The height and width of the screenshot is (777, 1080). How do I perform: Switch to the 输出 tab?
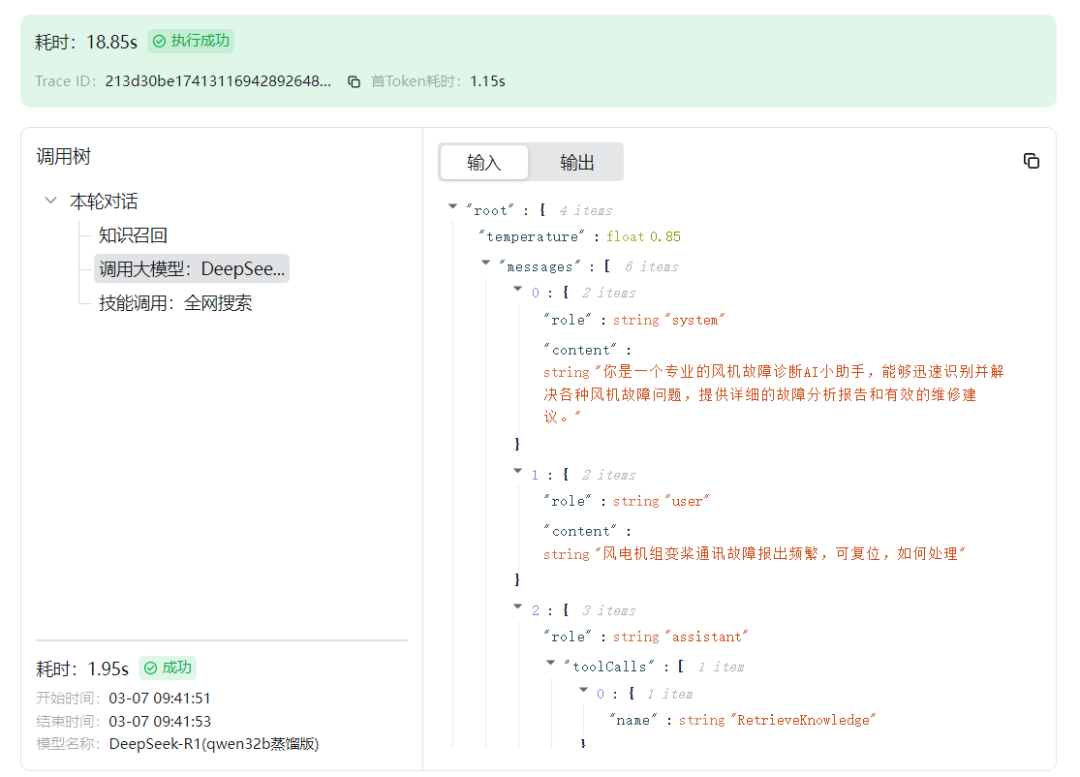[x=577, y=163]
